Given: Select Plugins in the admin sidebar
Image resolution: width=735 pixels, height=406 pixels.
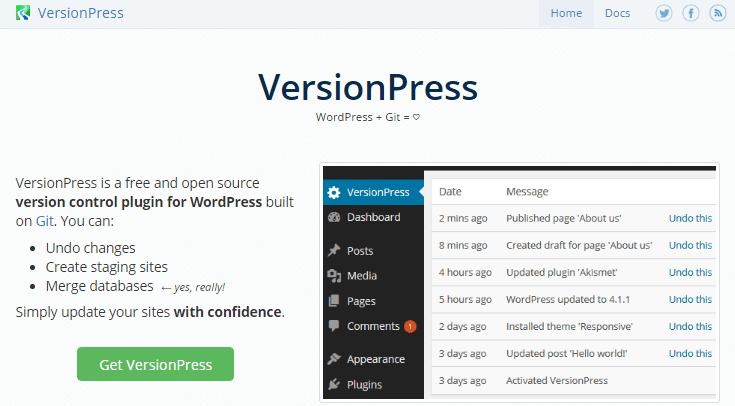Looking at the screenshot, I should pos(374,384).
